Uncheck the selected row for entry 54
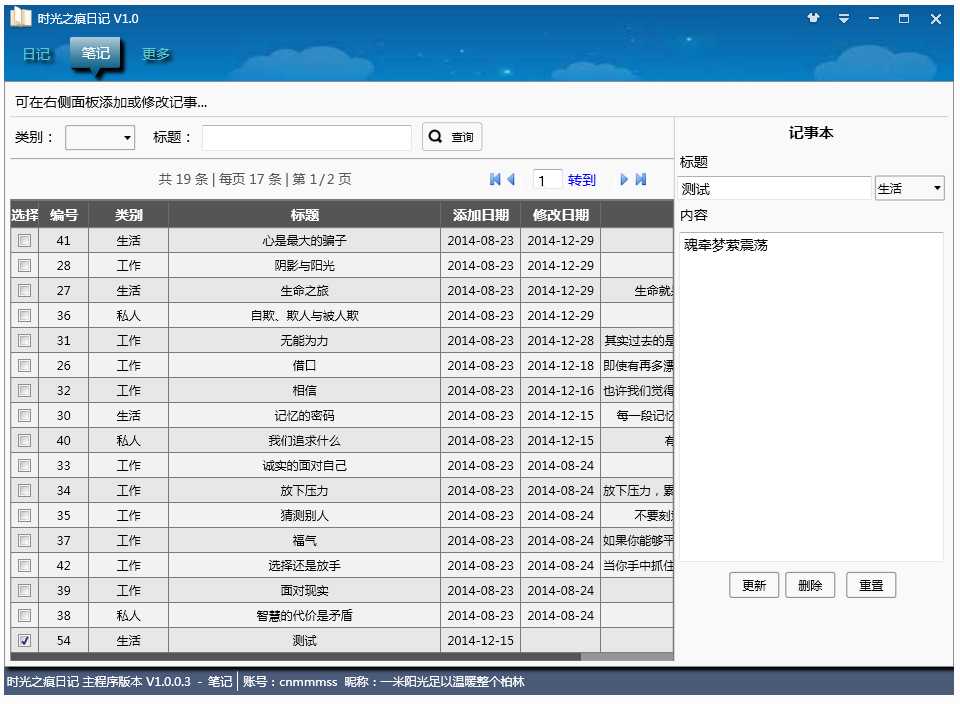 pyautogui.click(x=24, y=640)
